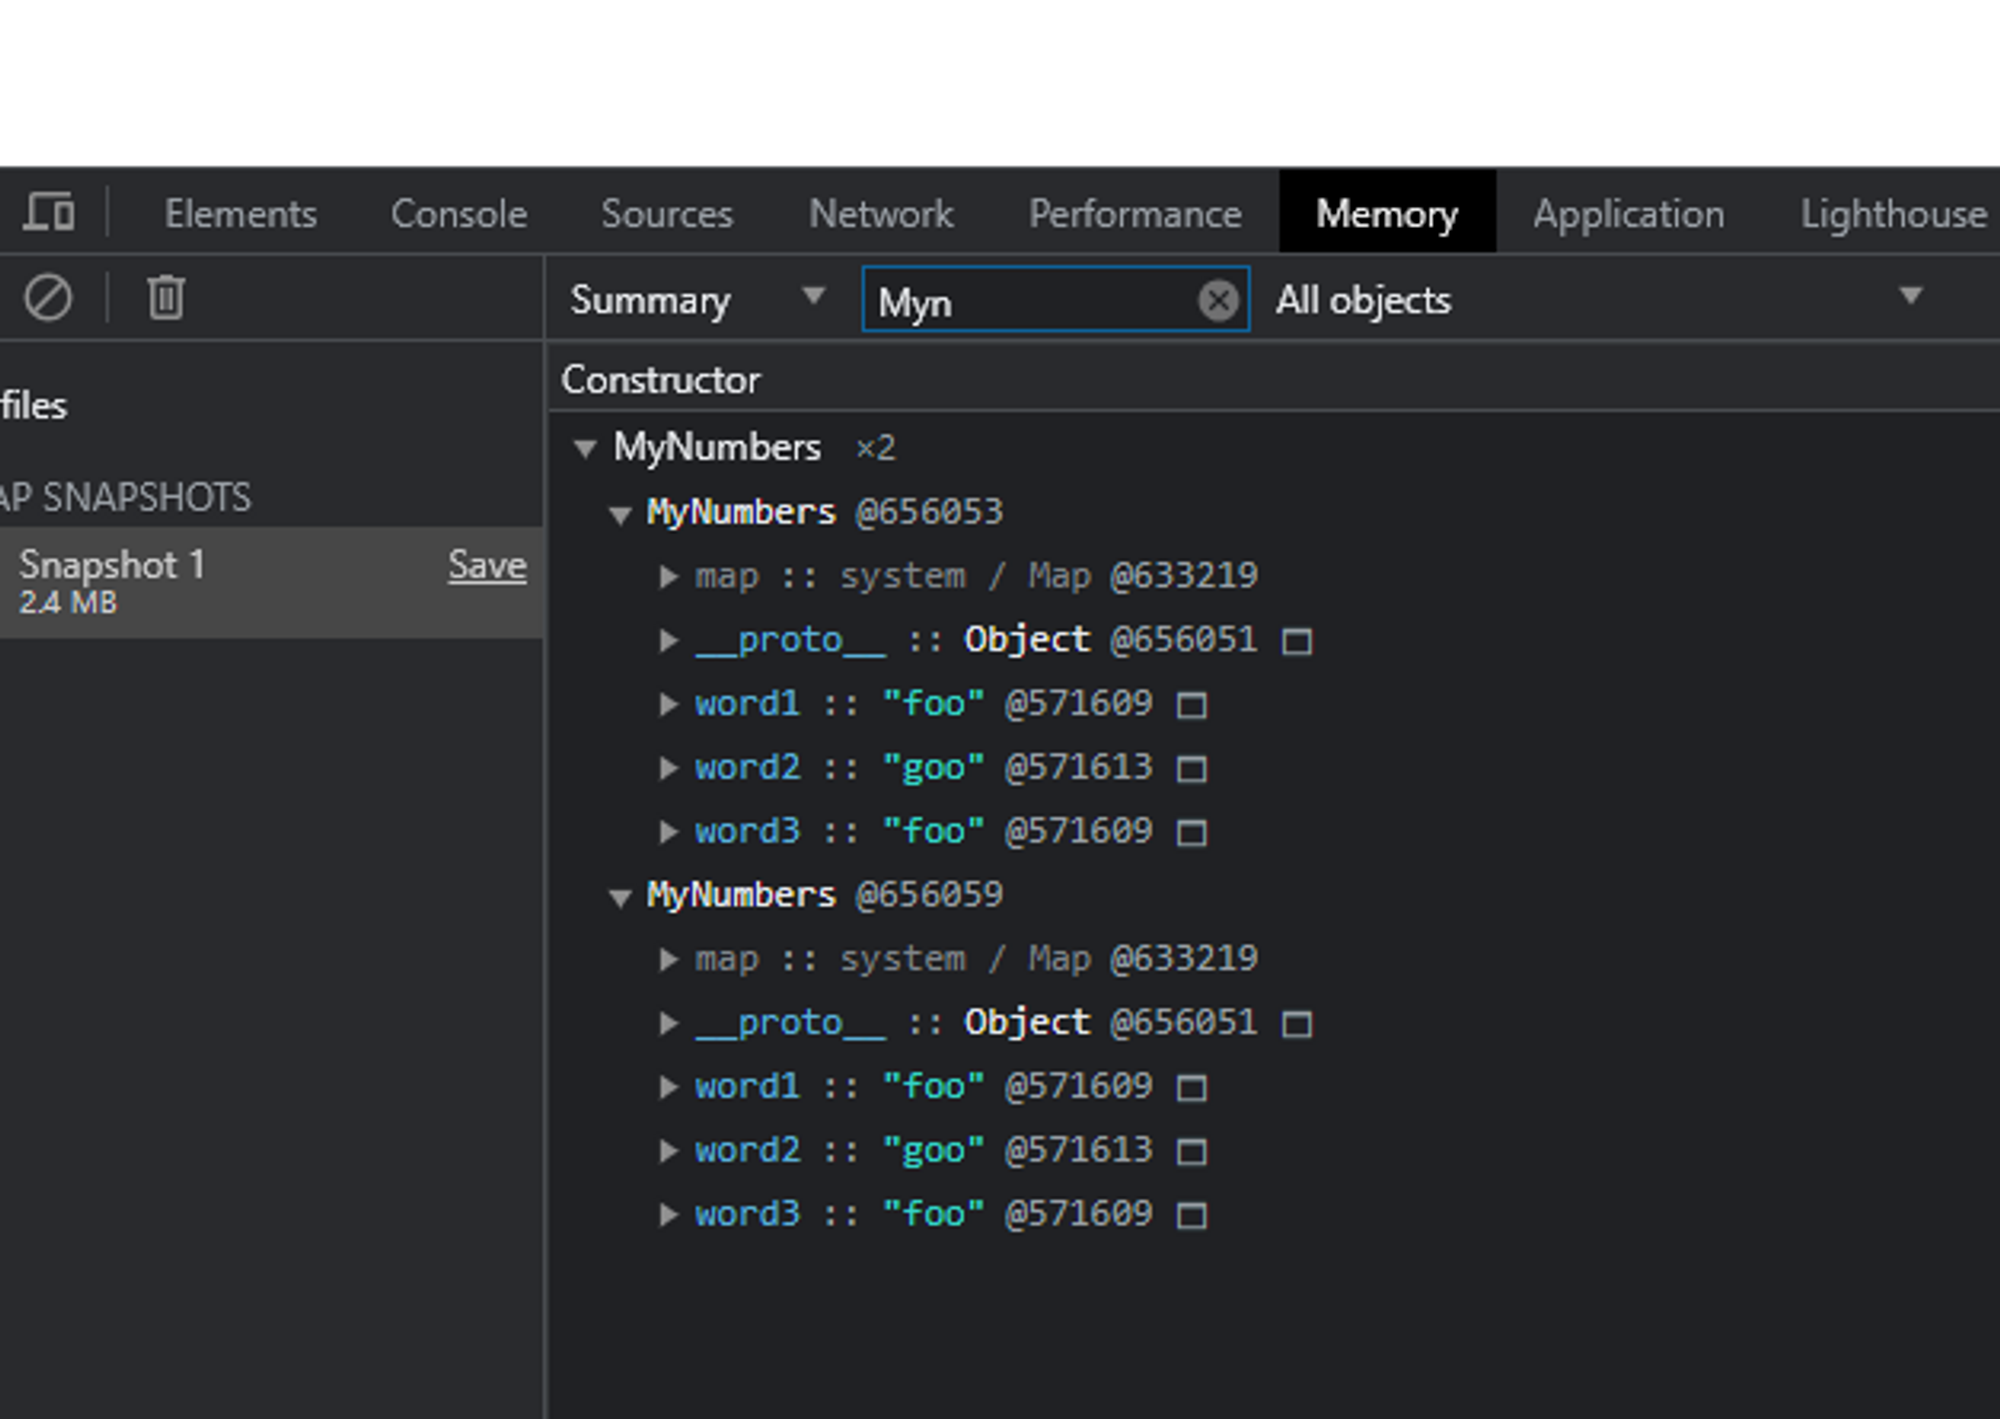The height and width of the screenshot is (1419, 2000).
Task: Expand word3 under MyNumbers @656053
Action: point(668,832)
